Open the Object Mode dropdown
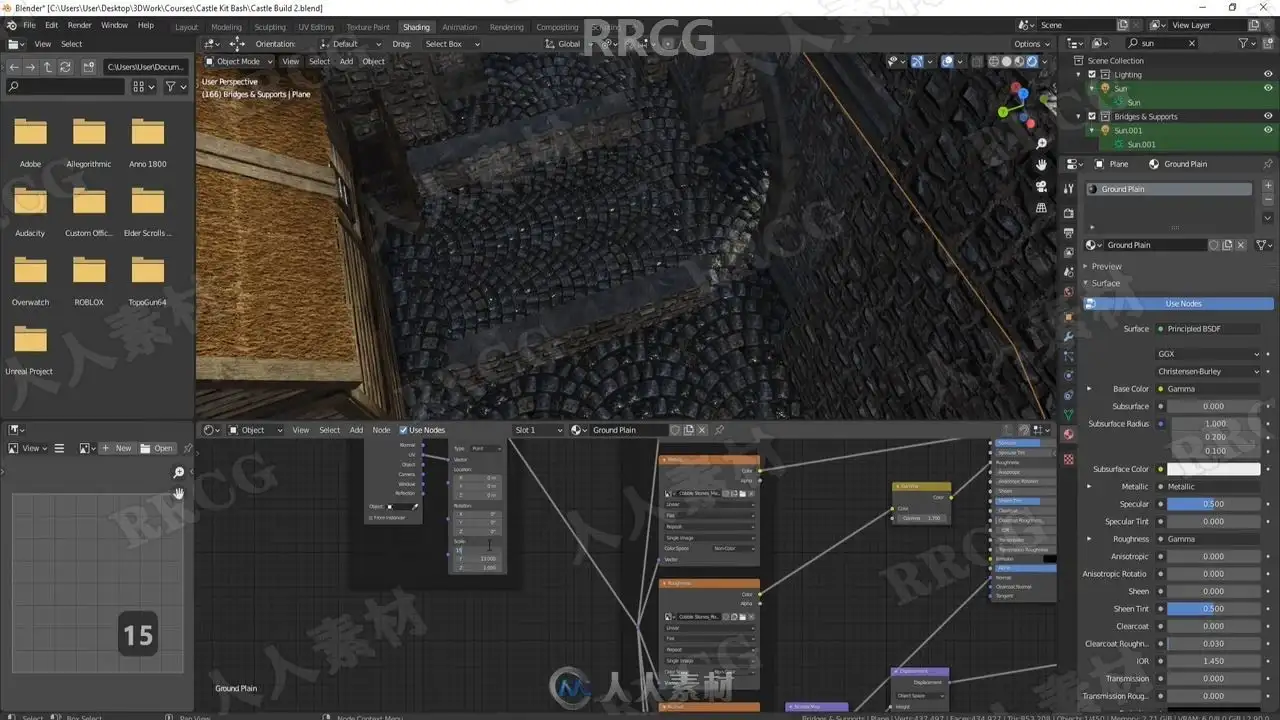This screenshot has width=1280, height=720. coord(238,61)
